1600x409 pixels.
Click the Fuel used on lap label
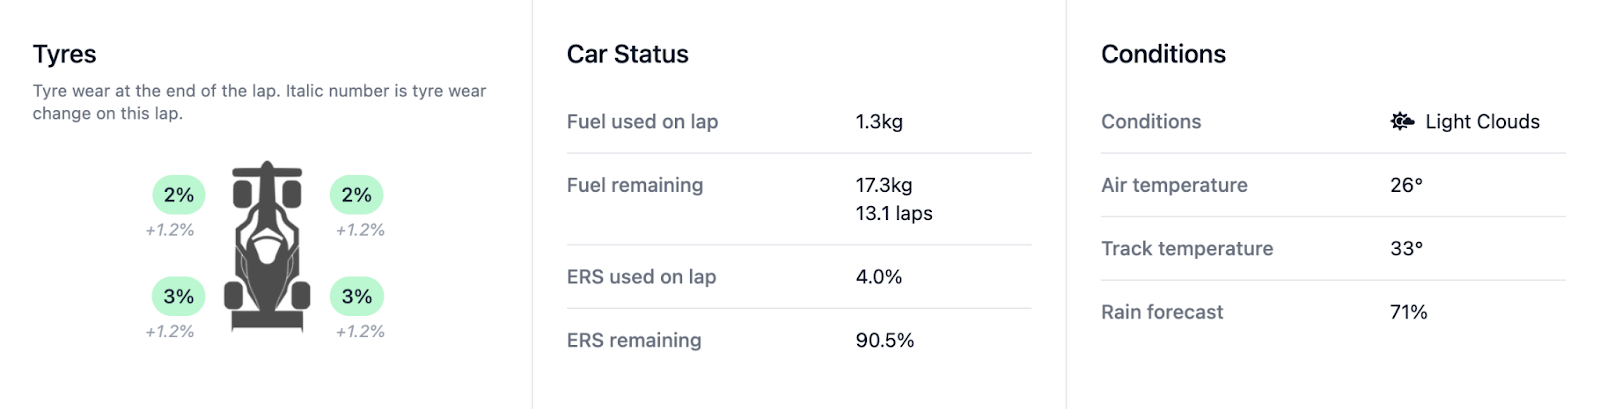point(642,122)
